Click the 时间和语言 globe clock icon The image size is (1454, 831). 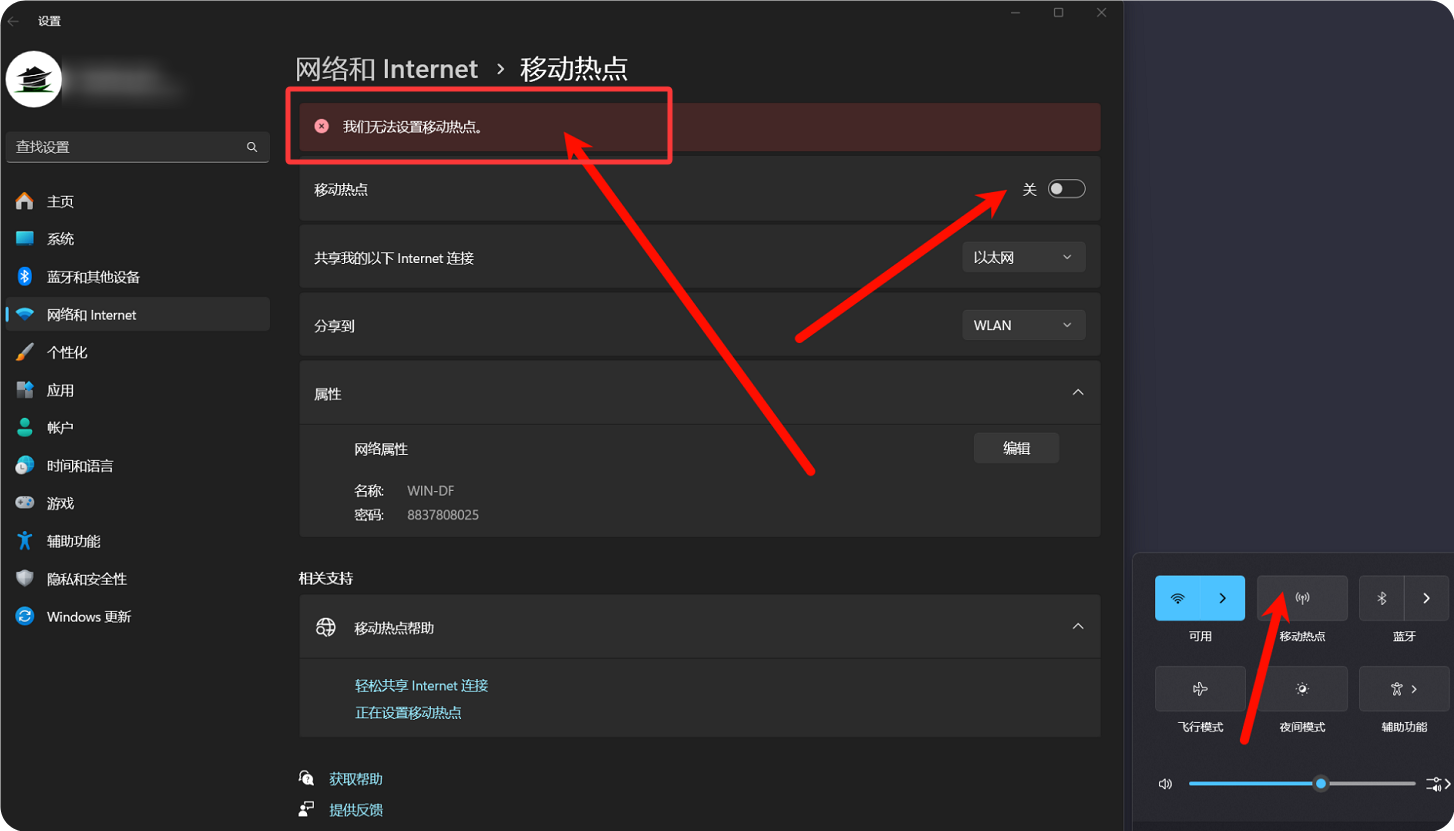tap(25, 465)
